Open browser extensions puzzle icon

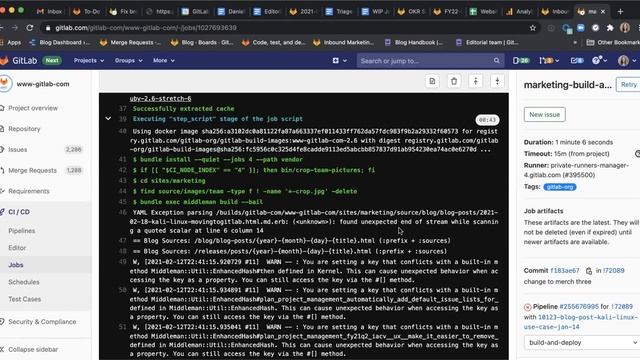[610, 28]
